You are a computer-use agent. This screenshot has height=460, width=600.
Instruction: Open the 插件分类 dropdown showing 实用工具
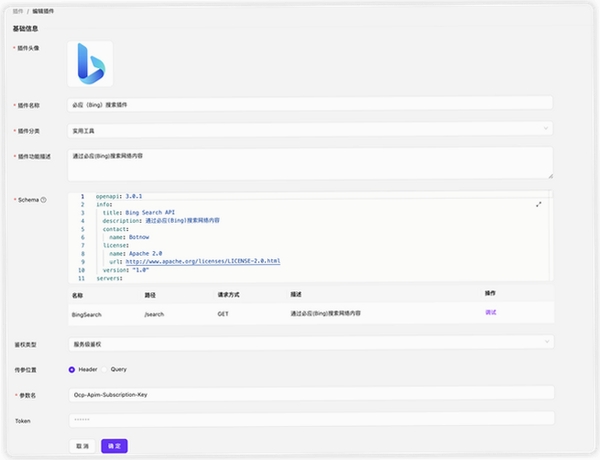click(310, 130)
